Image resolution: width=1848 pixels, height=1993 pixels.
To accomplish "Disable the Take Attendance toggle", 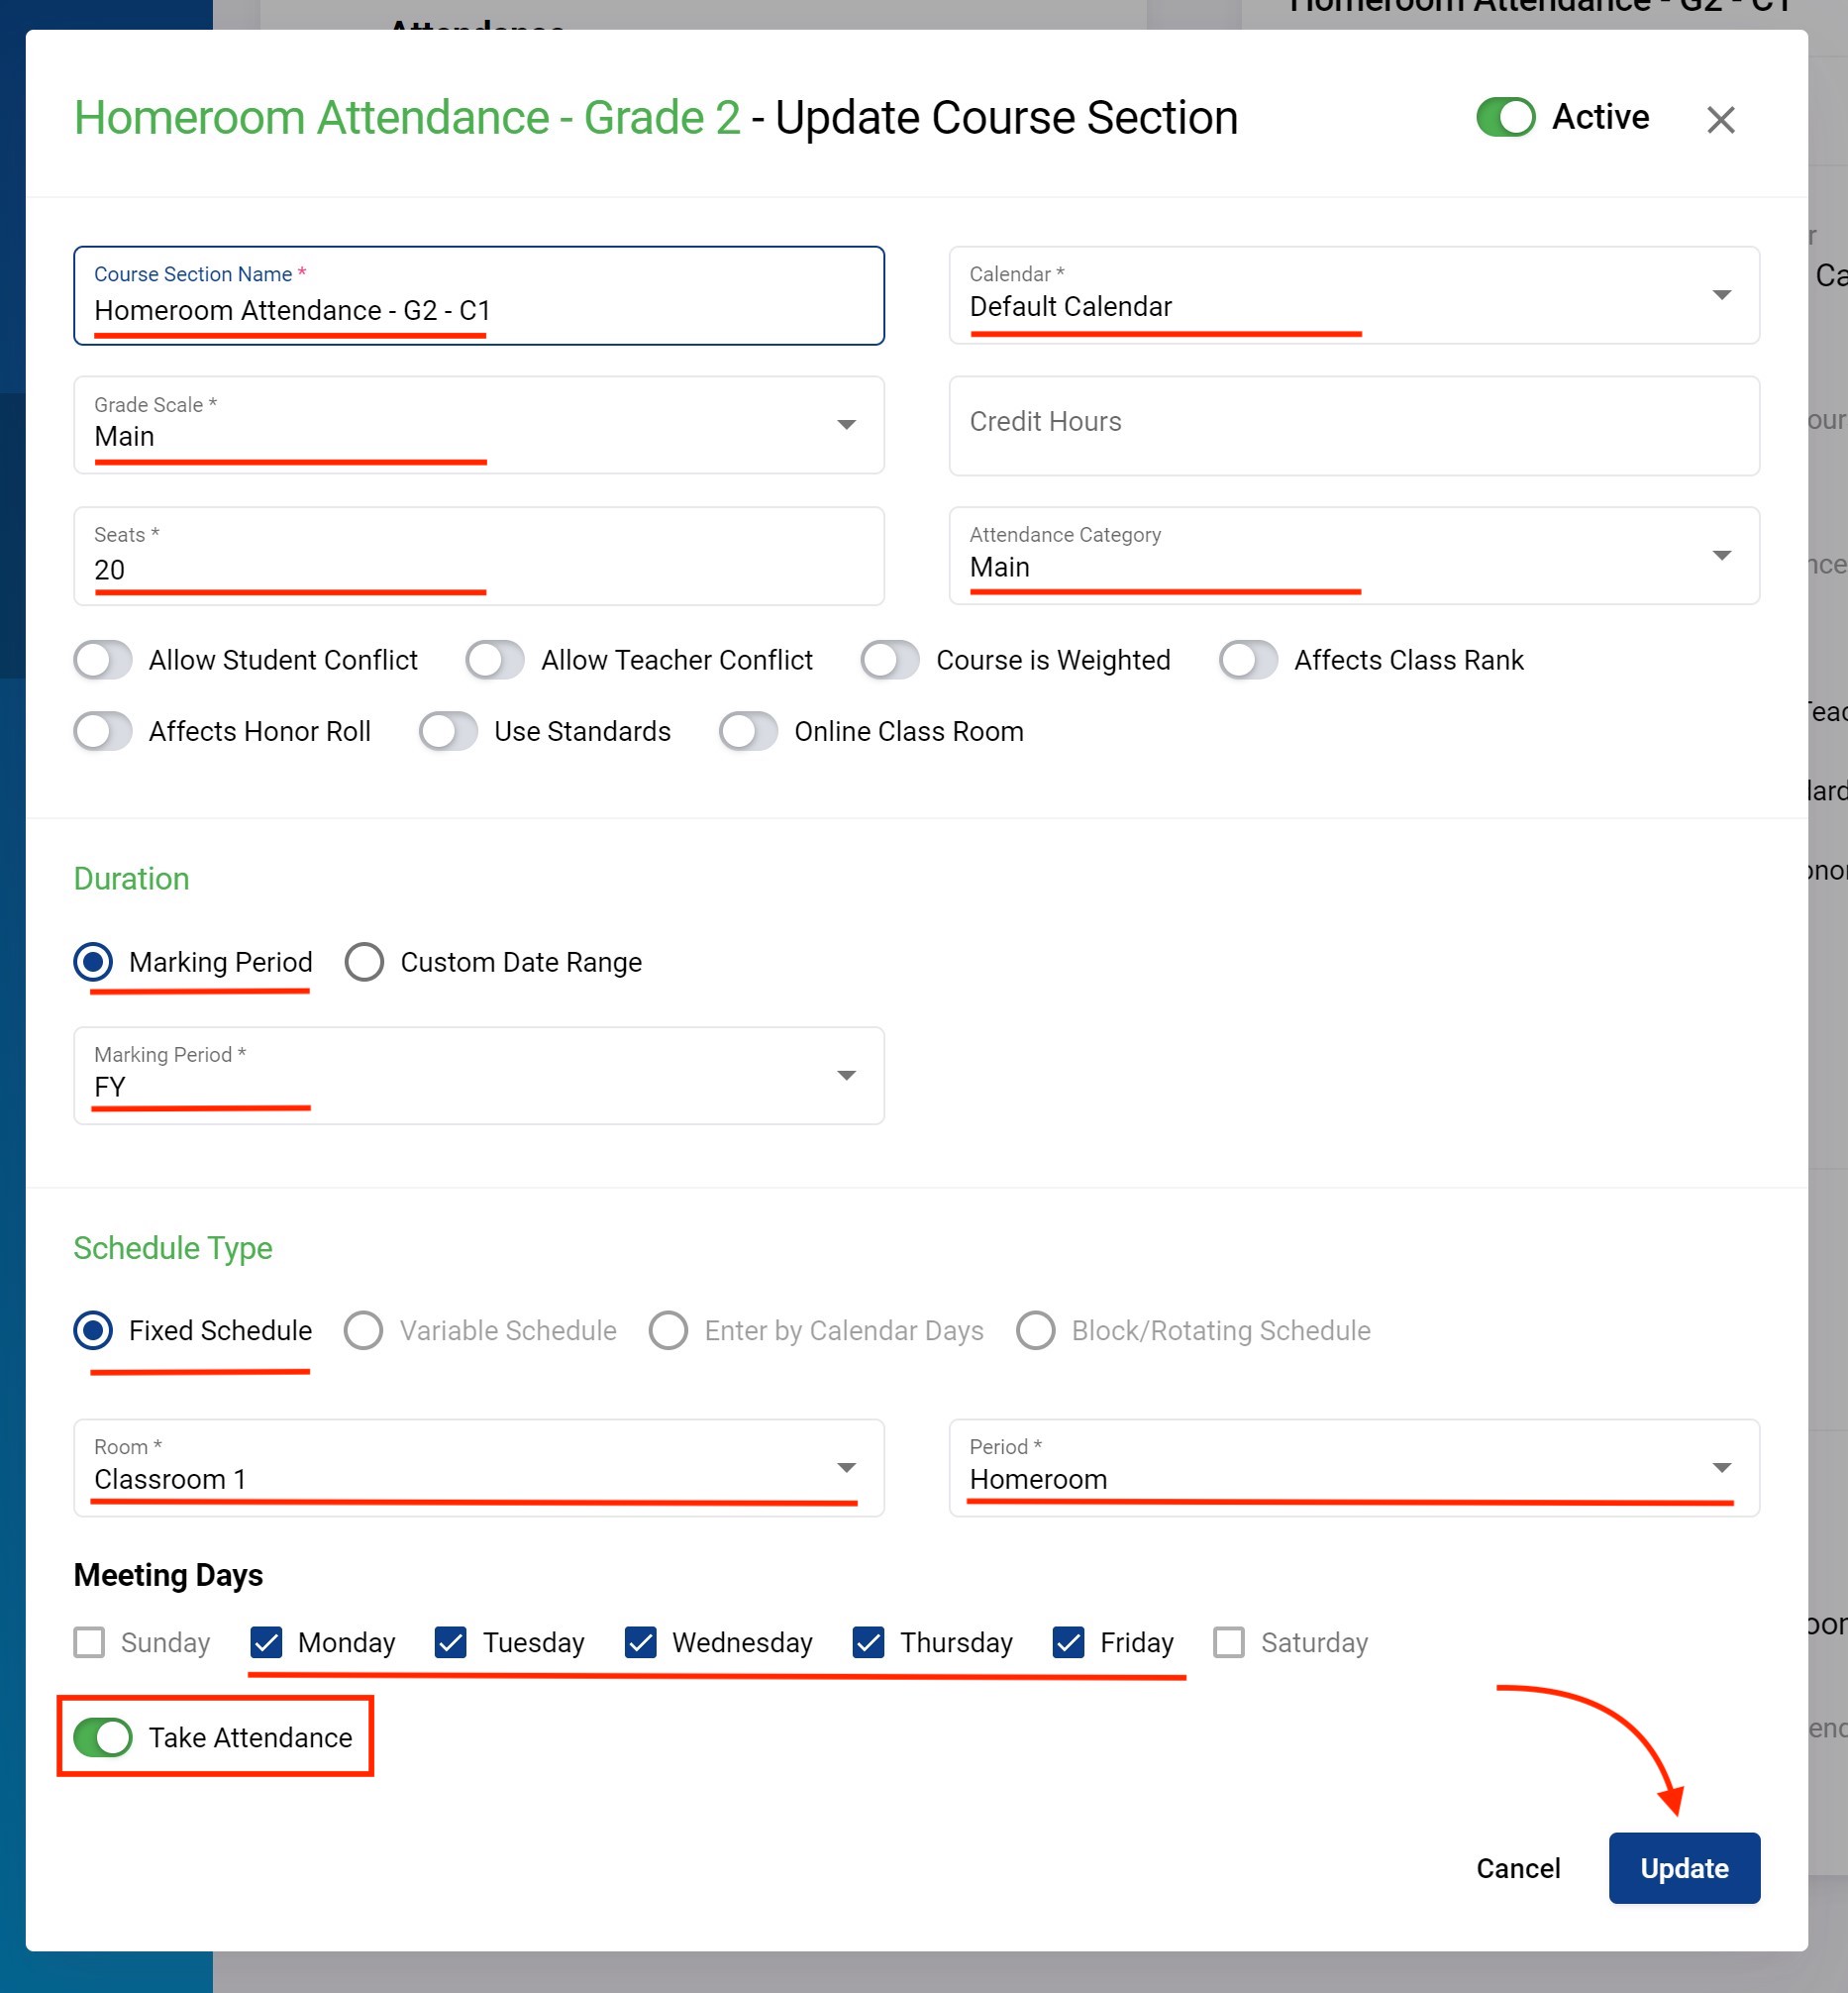I will [x=104, y=1737].
